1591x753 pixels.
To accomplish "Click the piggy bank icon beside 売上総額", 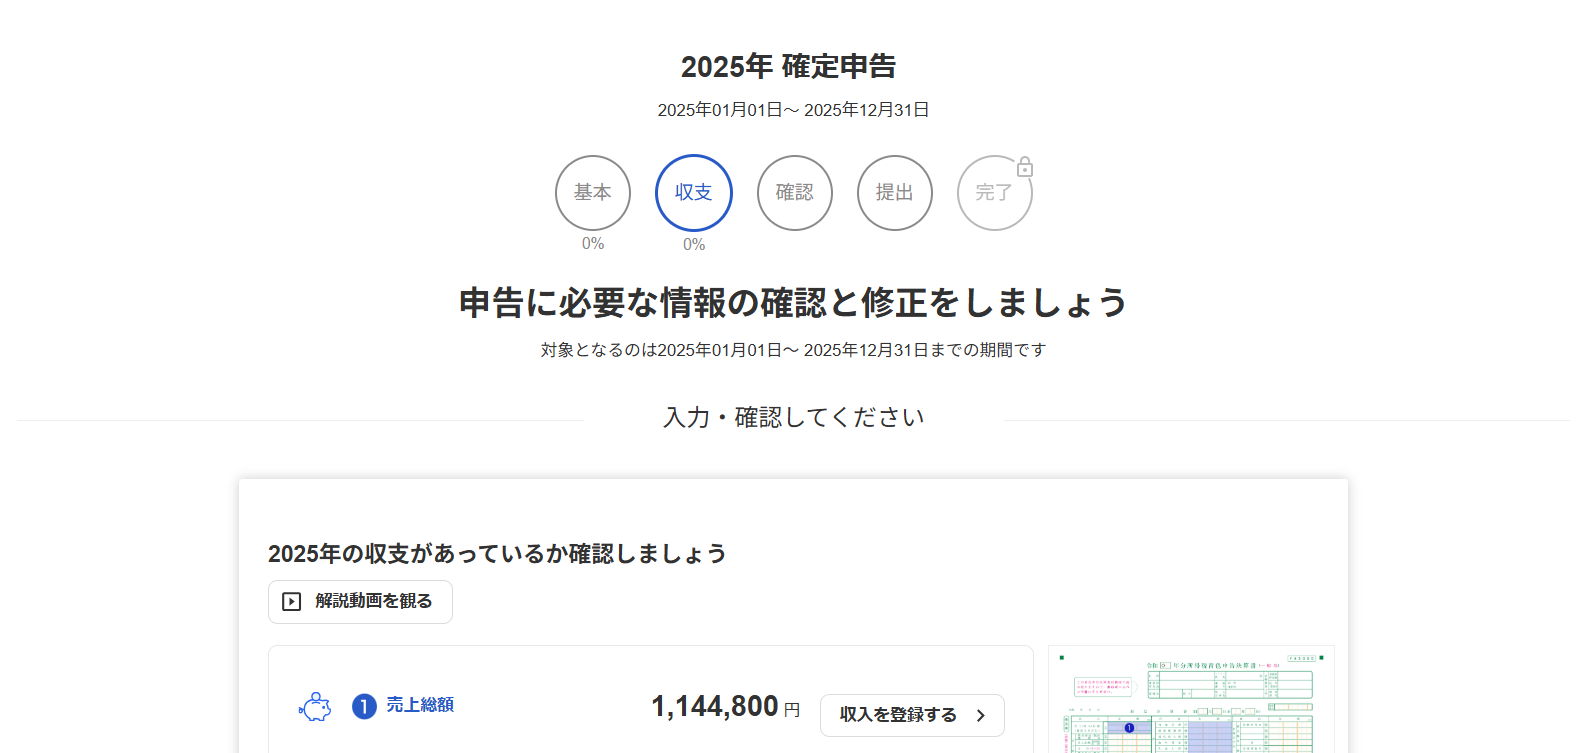I will 315,707.
